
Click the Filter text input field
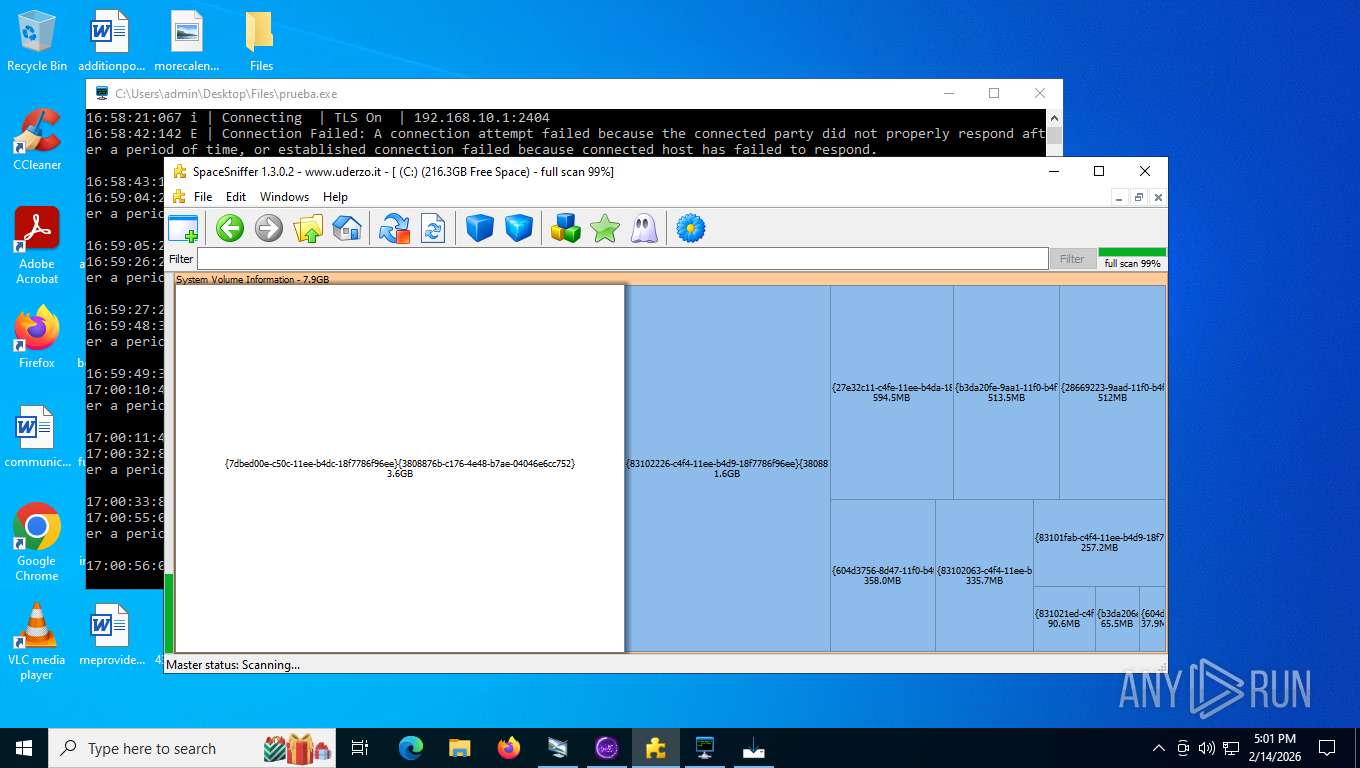coord(622,259)
